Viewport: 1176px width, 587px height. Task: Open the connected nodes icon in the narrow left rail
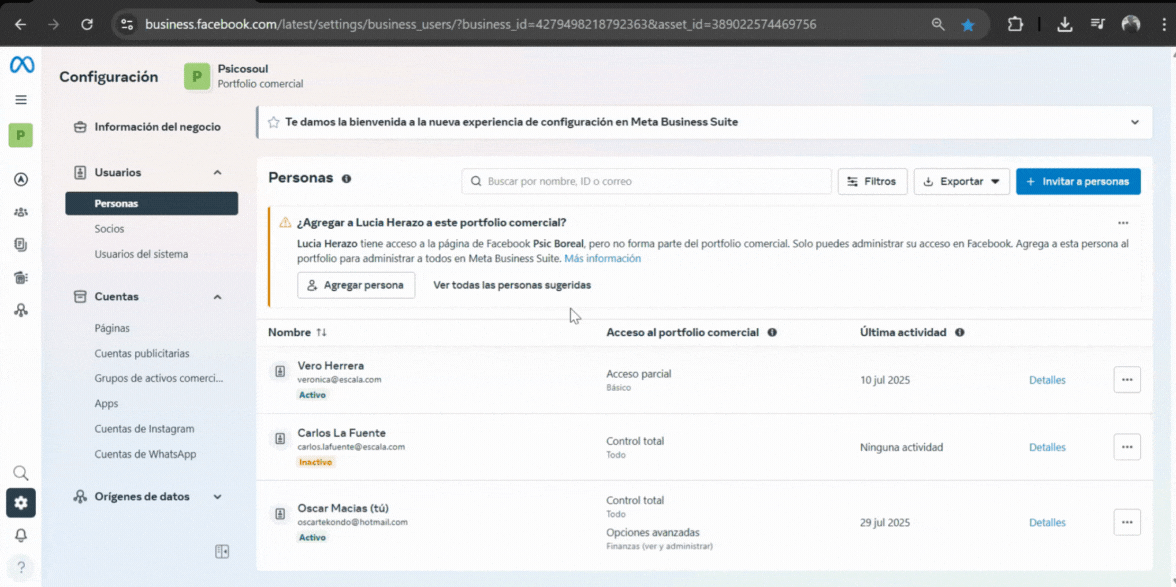pos(21,310)
